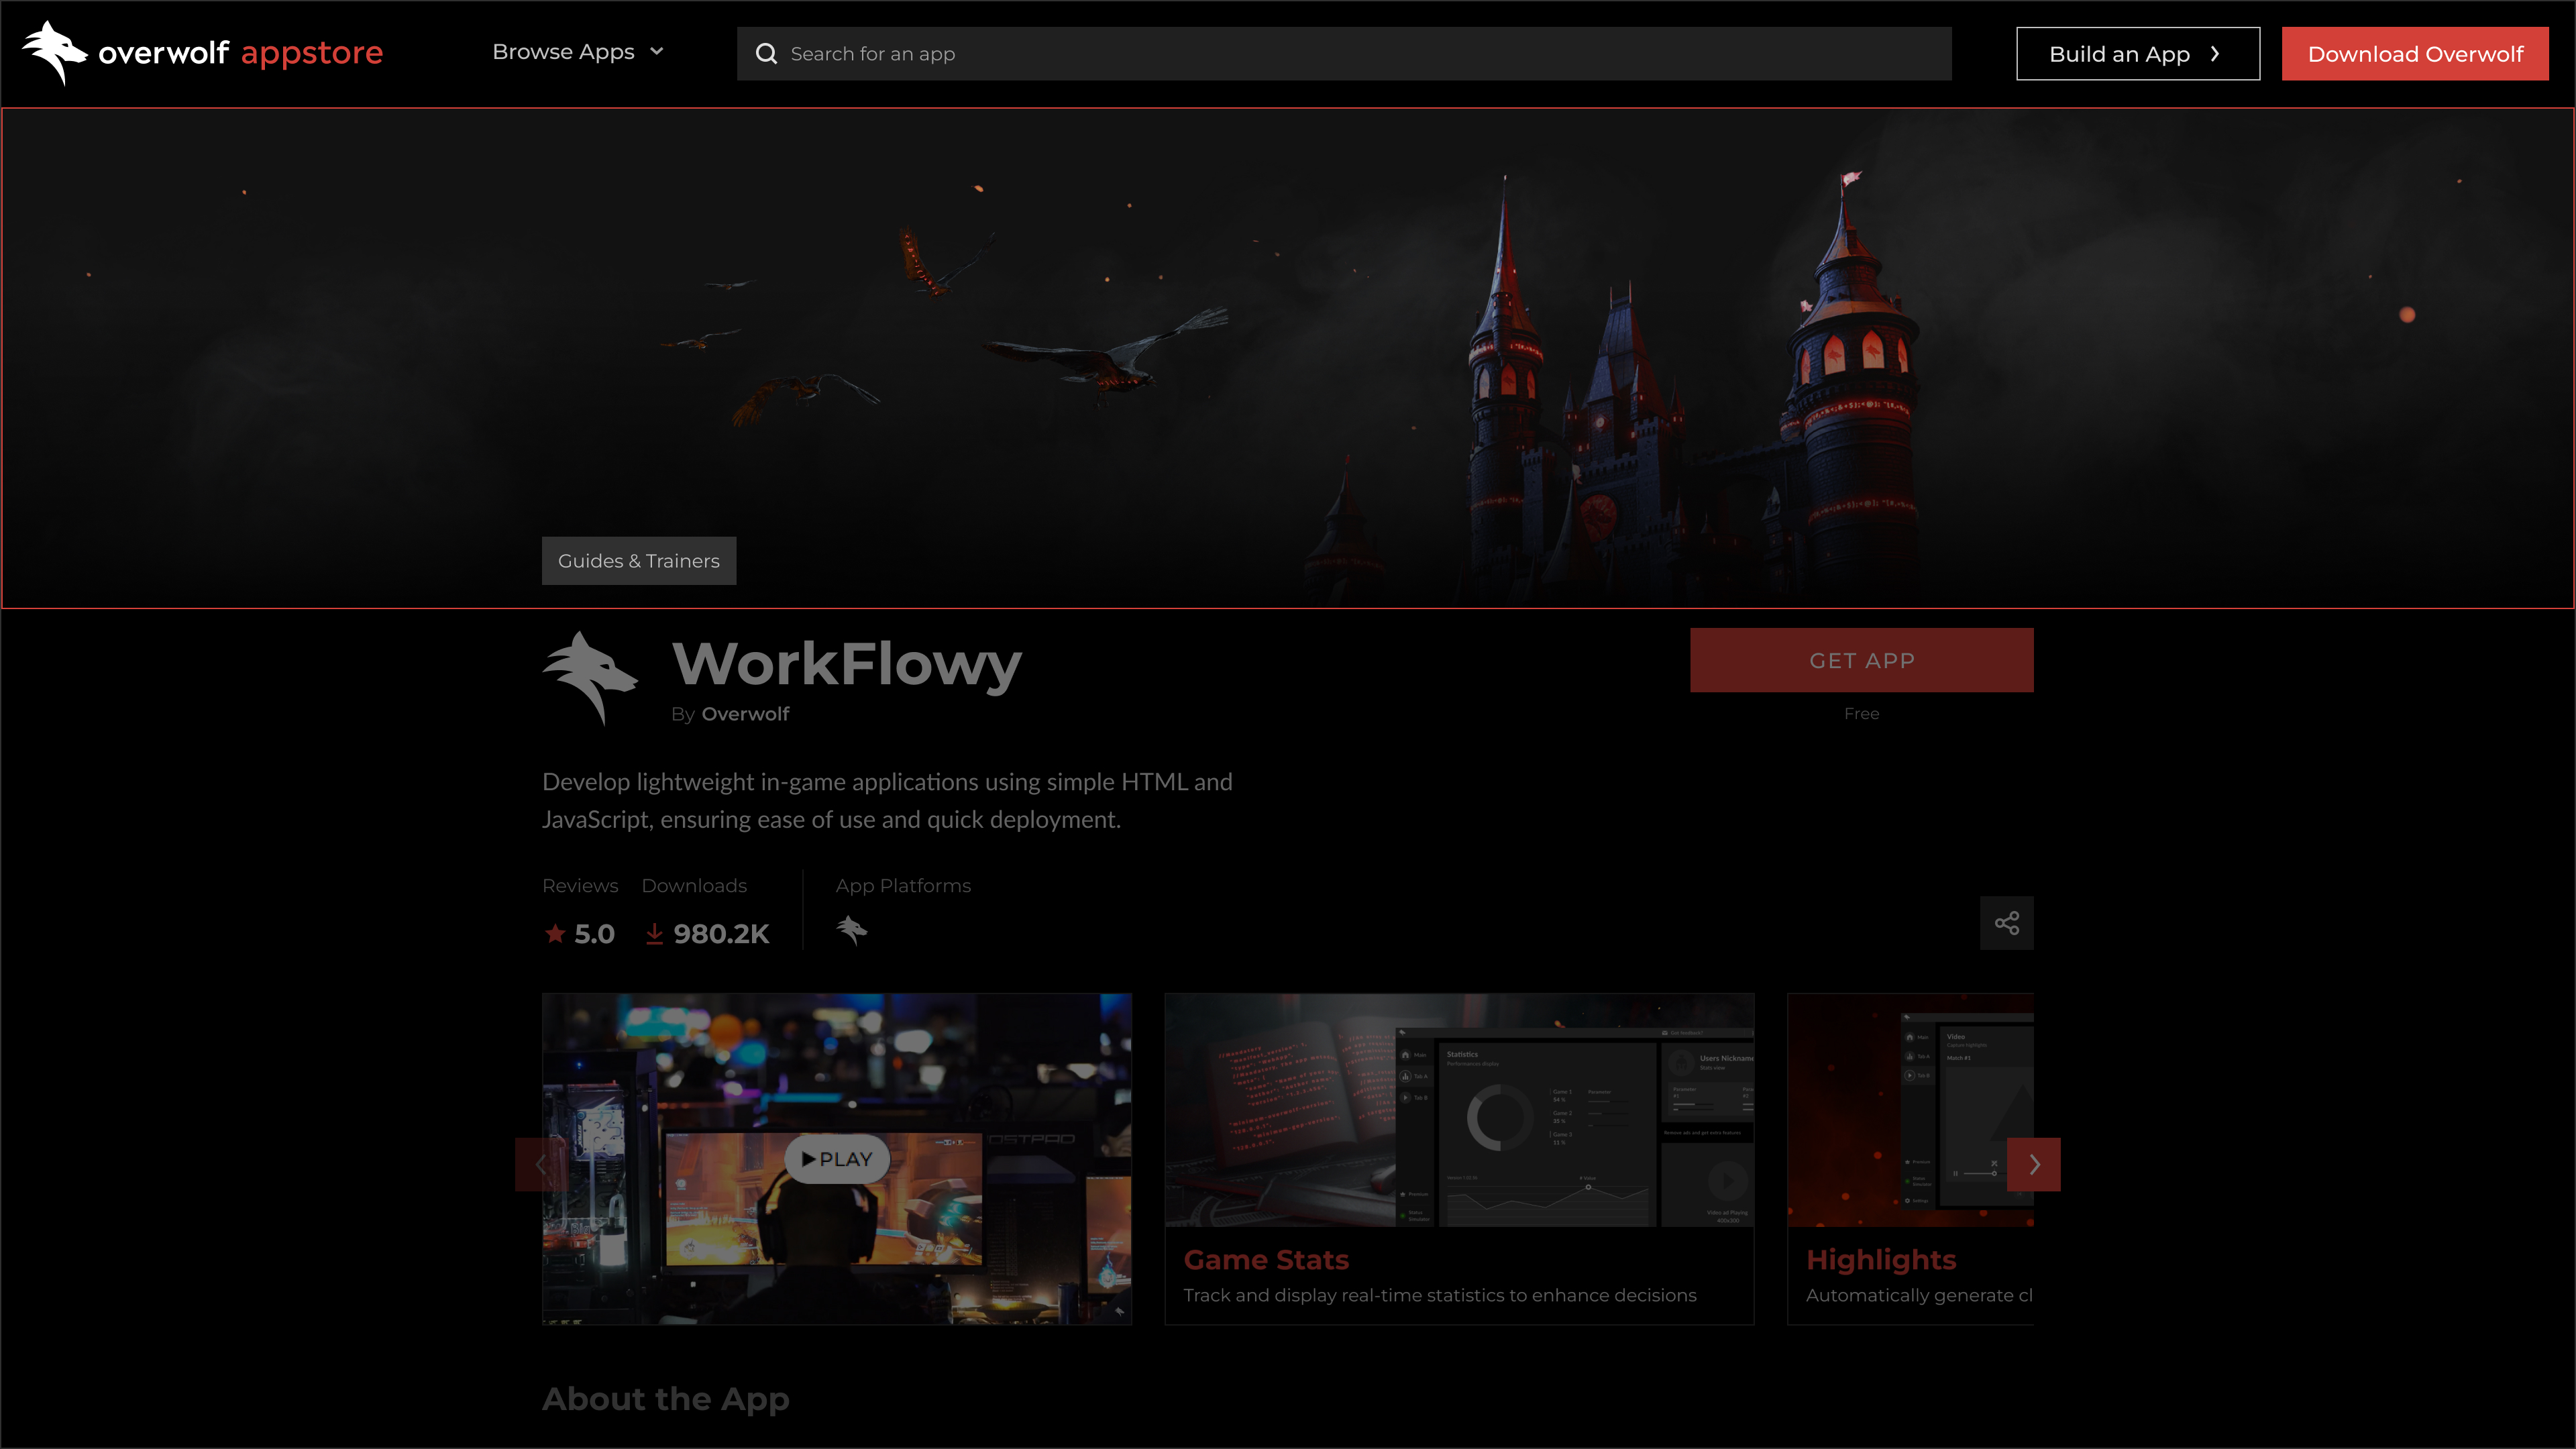Click the About the App heading
This screenshot has width=2576, height=1449.
(x=666, y=1399)
